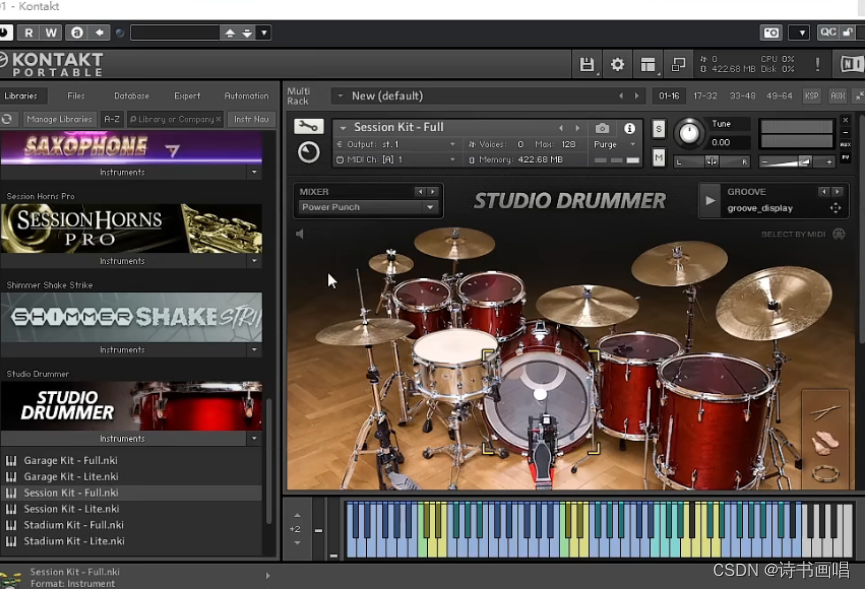Click the host camera snapshot icon
The image size is (865, 589).
click(x=771, y=33)
